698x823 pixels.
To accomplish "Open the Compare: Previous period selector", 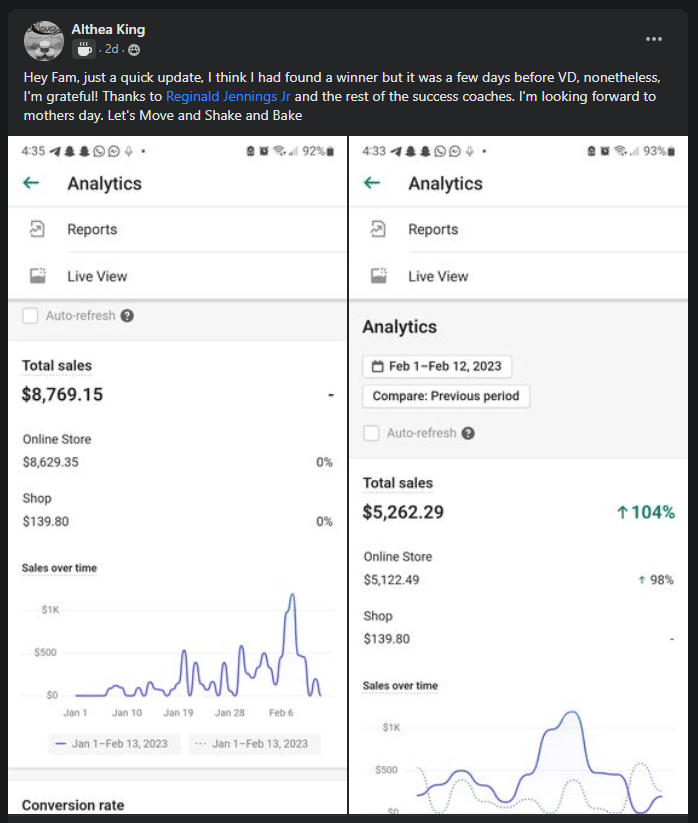I will 445,396.
